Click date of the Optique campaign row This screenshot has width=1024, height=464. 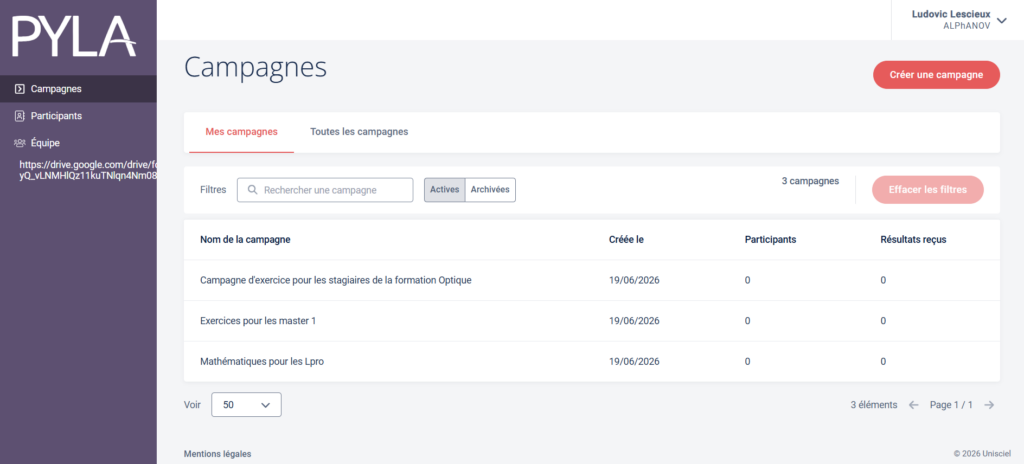[634, 280]
